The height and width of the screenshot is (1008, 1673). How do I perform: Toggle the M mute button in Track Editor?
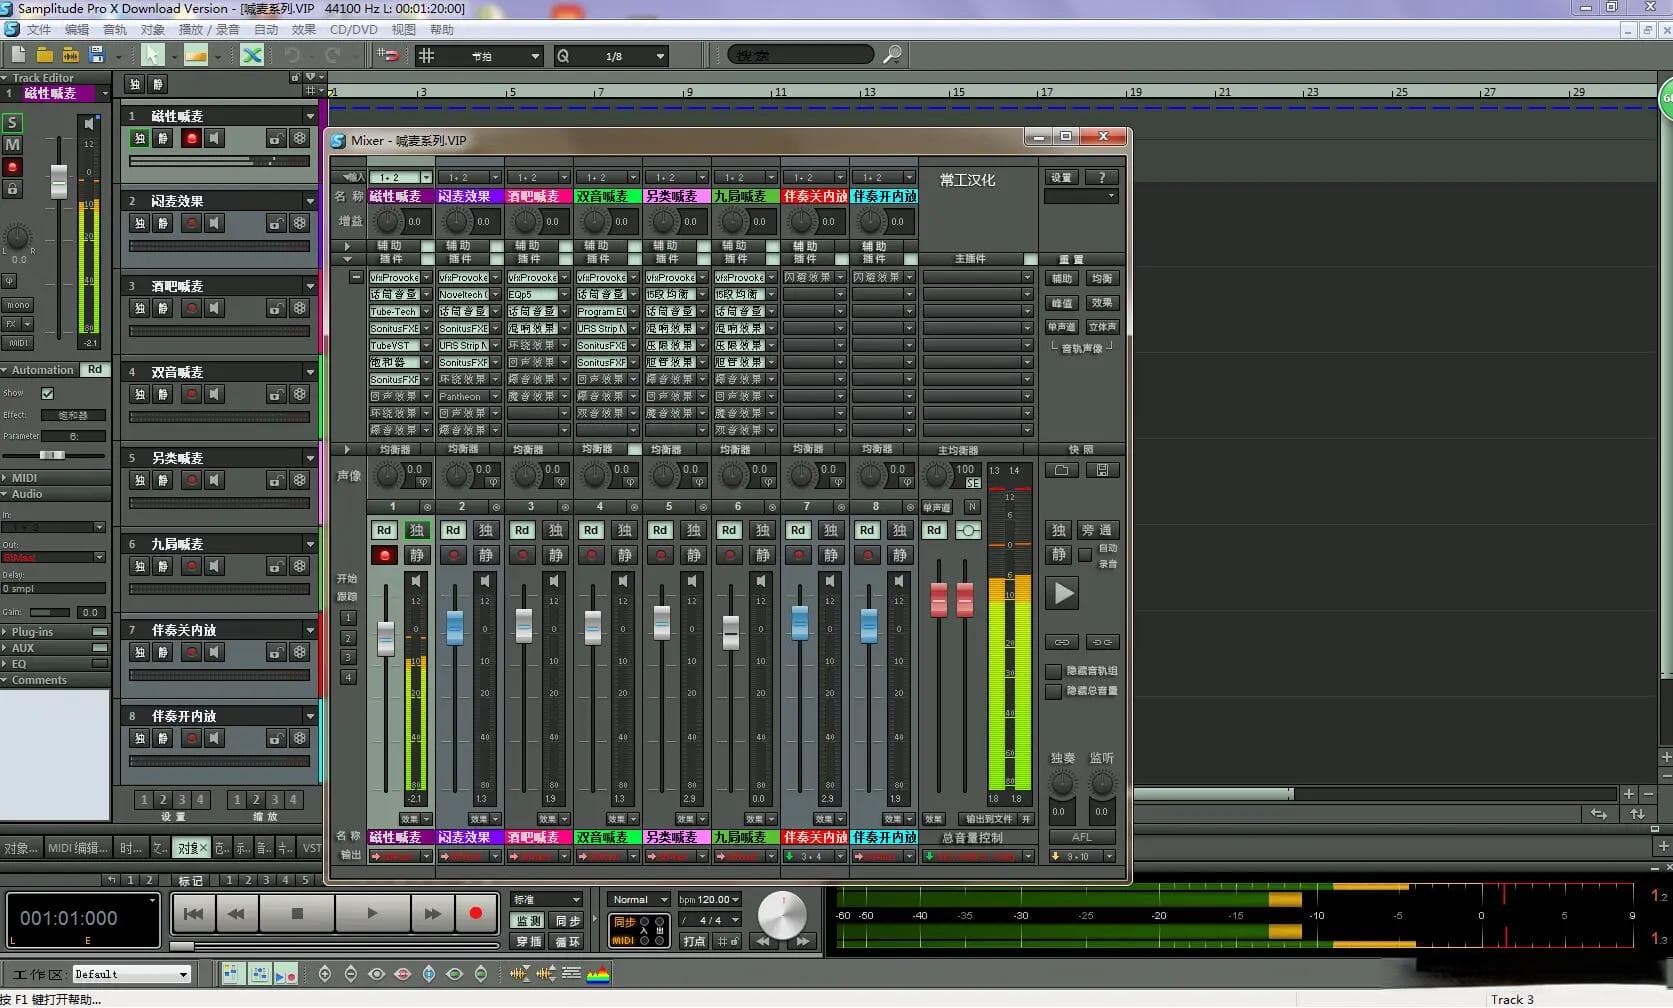(x=12, y=145)
